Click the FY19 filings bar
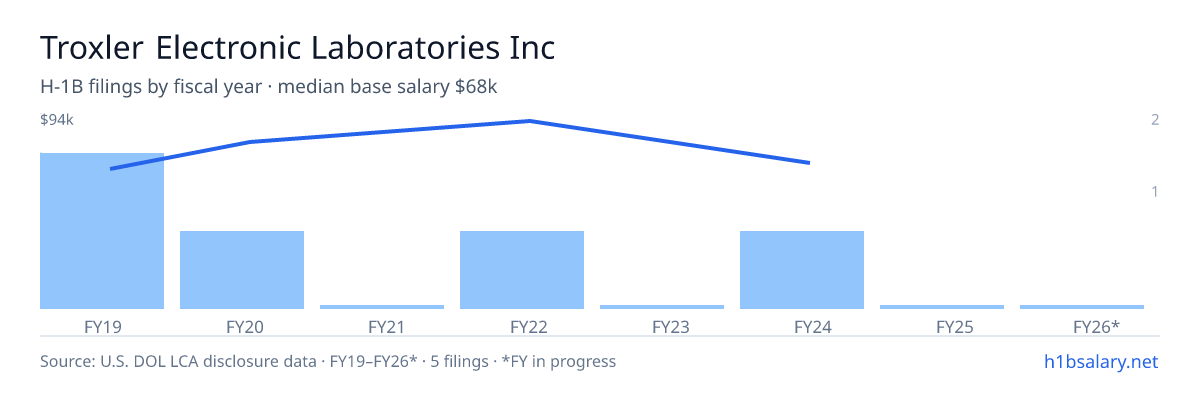Image resolution: width=1200 pixels, height=400 pixels. pyautogui.click(x=102, y=231)
